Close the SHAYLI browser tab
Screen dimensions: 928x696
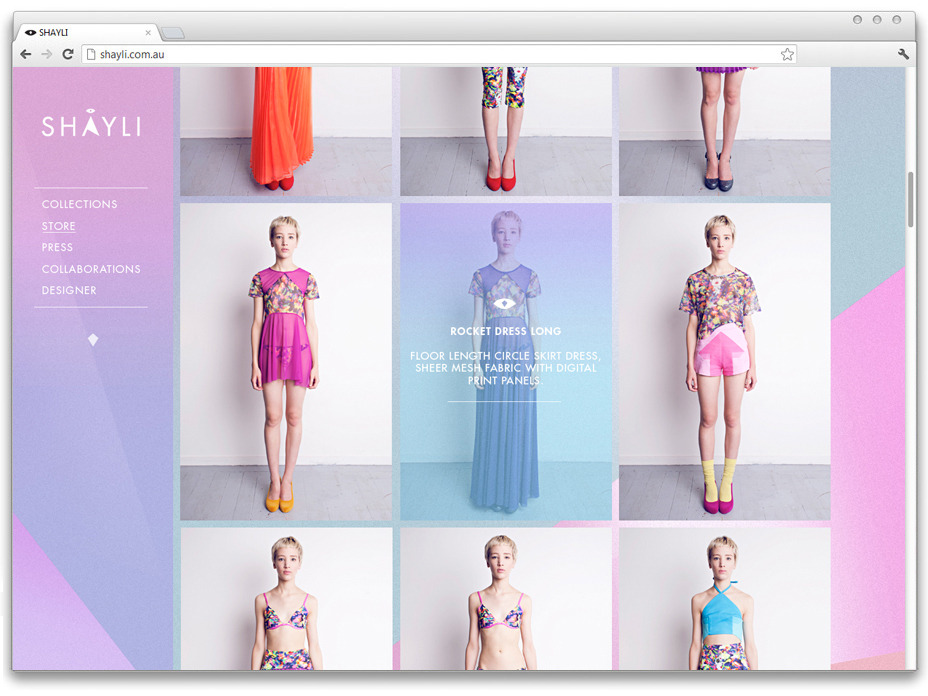click(x=148, y=33)
